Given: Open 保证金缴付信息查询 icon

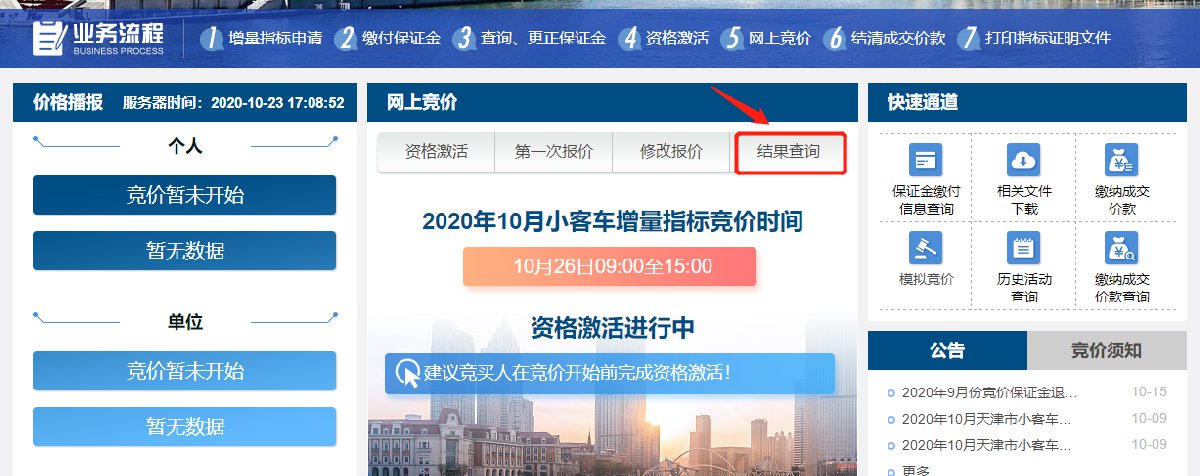Looking at the screenshot, I should pyautogui.click(x=925, y=160).
